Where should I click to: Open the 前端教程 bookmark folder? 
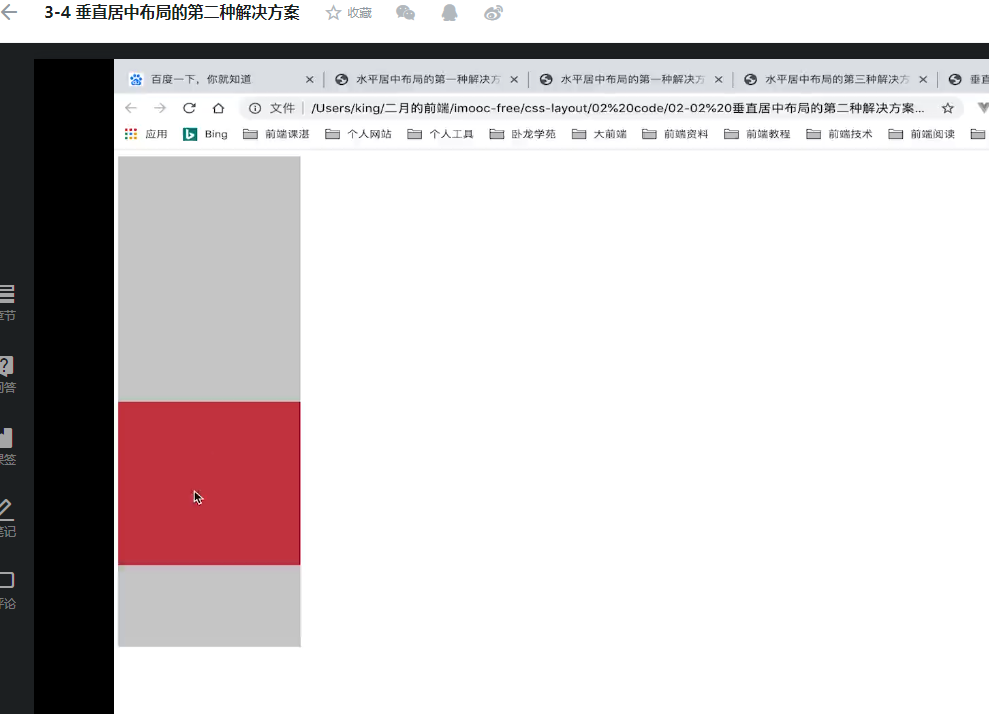757,134
